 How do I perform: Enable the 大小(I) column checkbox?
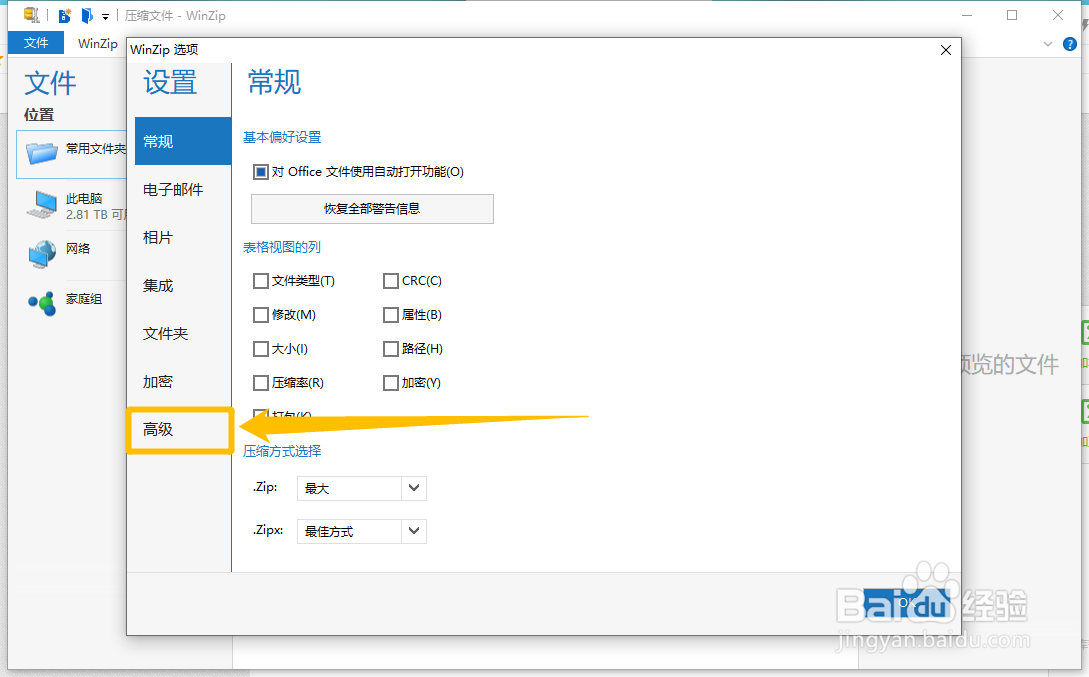pyautogui.click(x=260, y=349)
